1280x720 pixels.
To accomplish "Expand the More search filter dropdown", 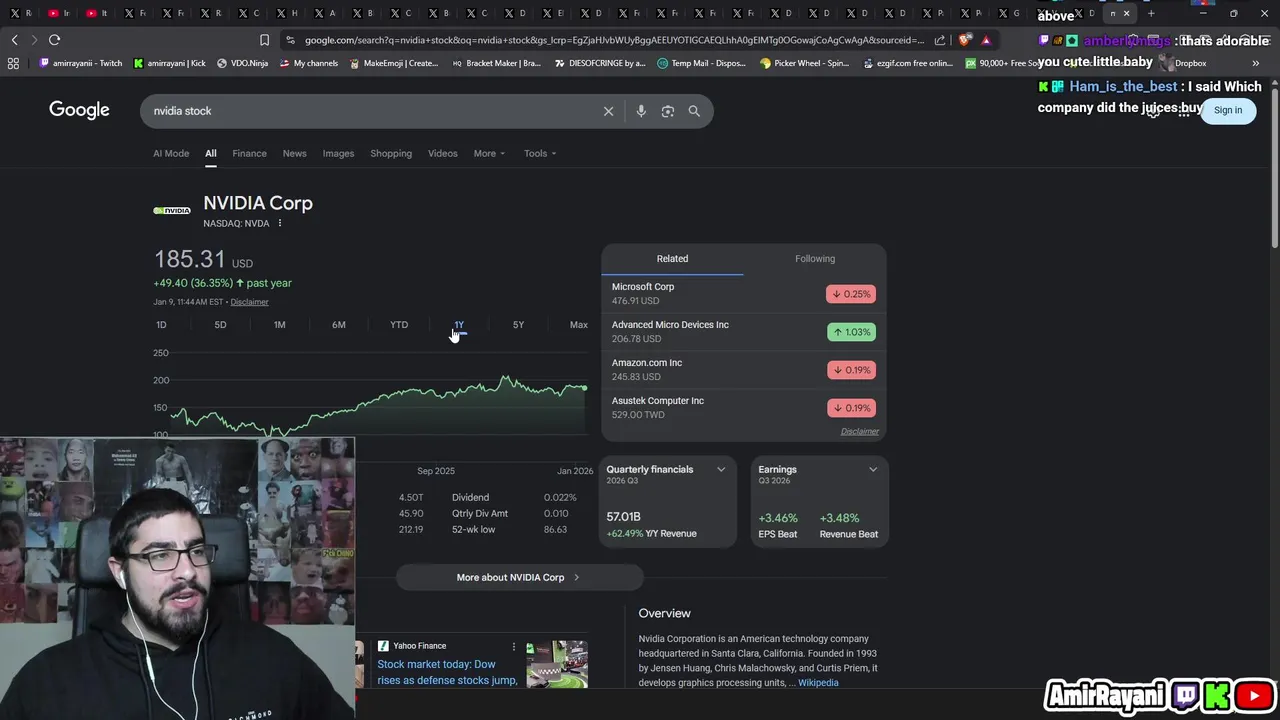I will 489,153.
